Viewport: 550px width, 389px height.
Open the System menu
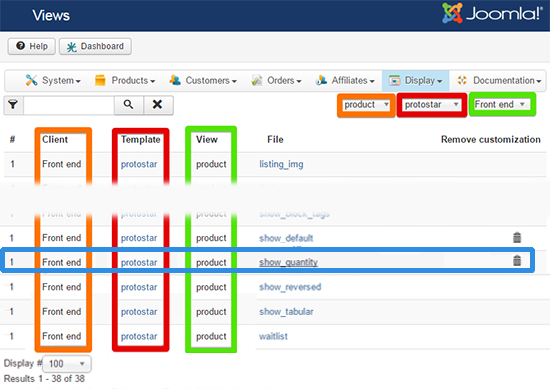[x=53, y=81]
